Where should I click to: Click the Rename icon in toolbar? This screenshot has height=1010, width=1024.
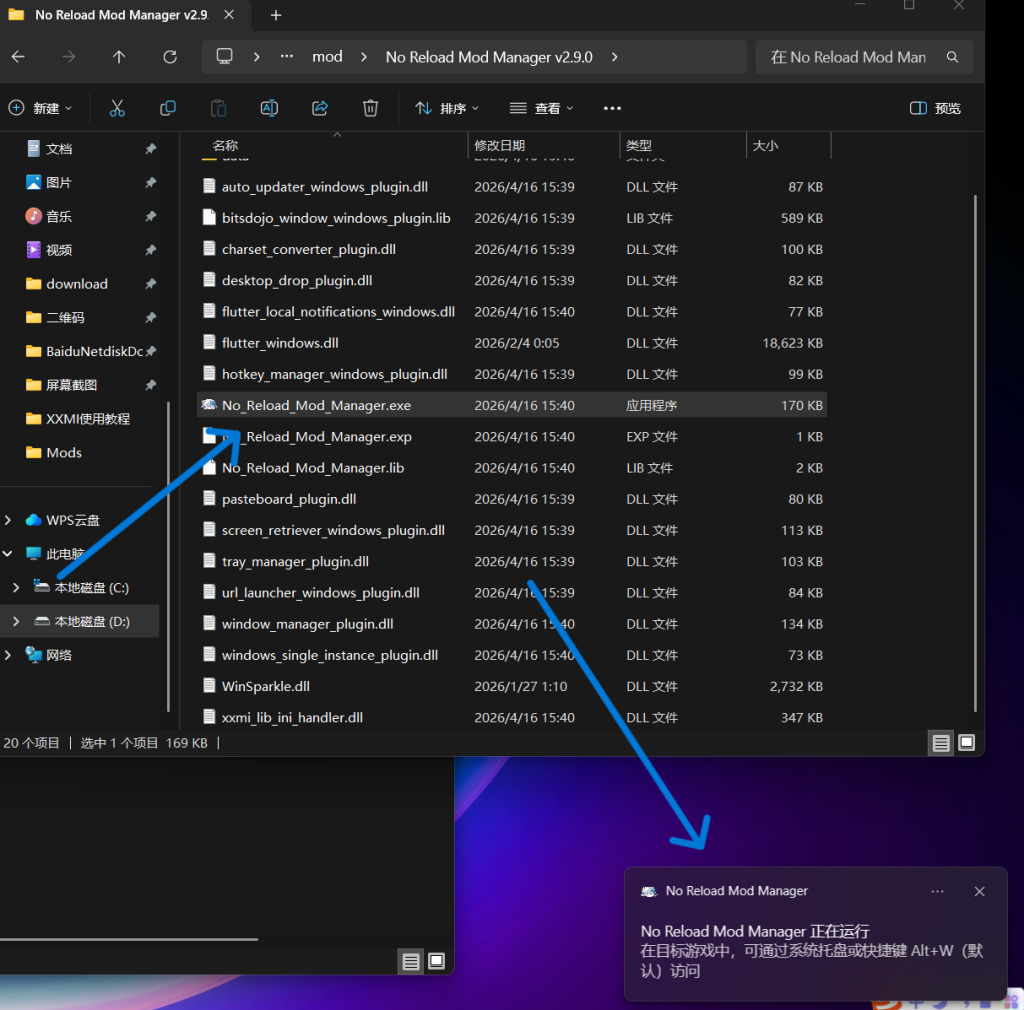[269, 108]
